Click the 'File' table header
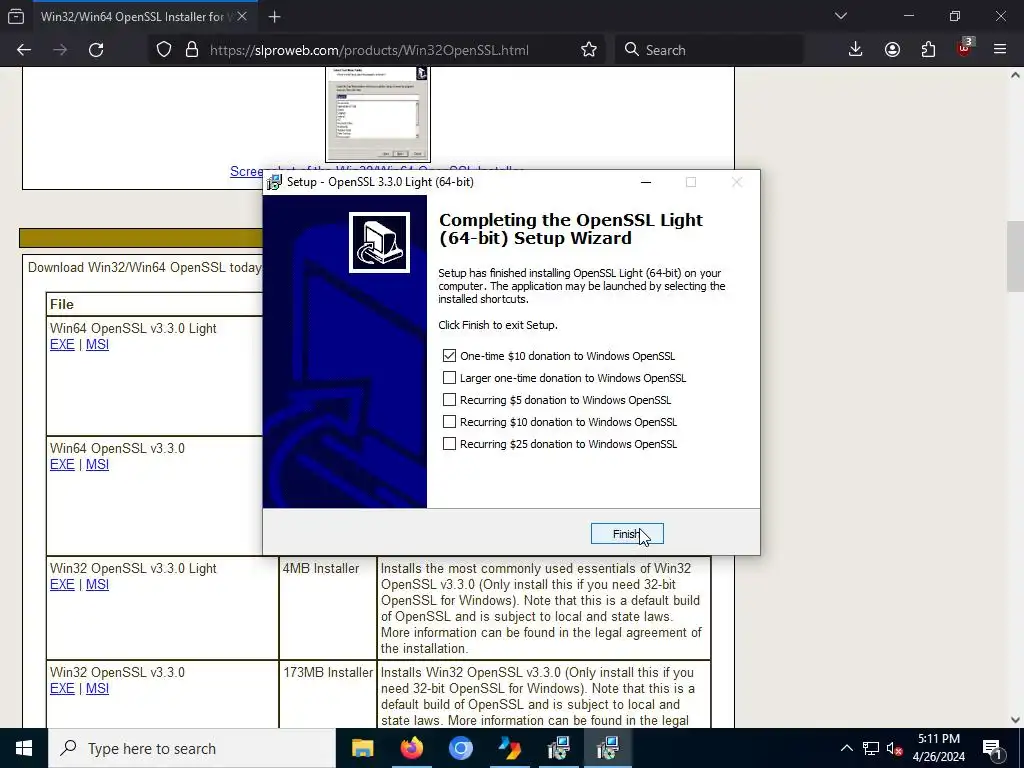 coord(62,304)
